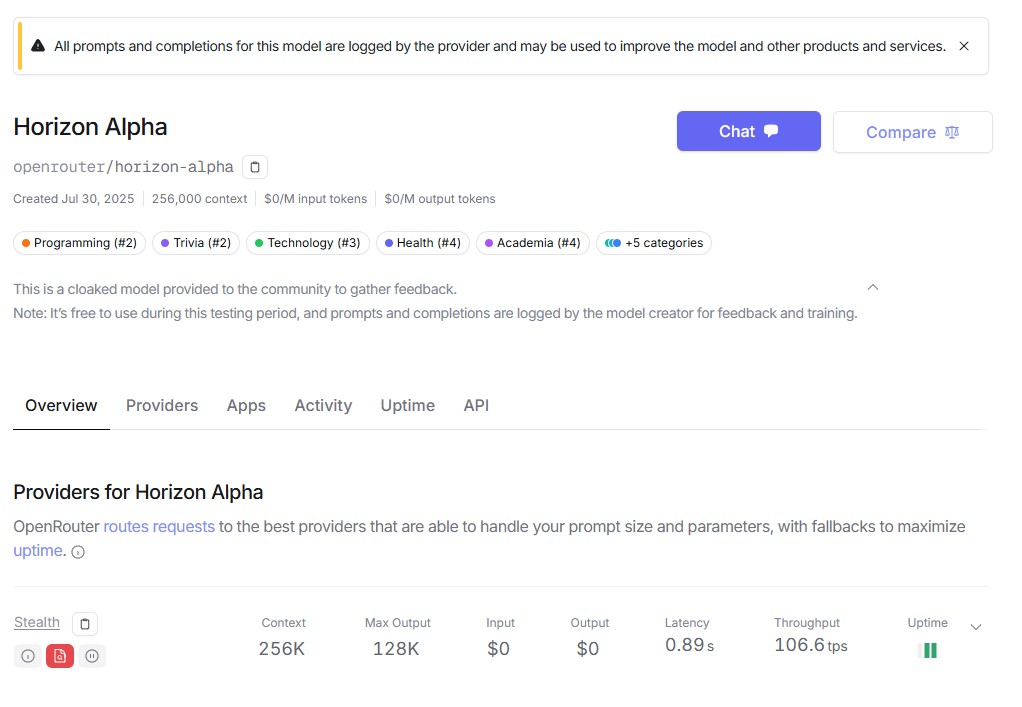Click the red data policy icon
The width and height of the screenshot is (1022, 707).
pos(60,656)
